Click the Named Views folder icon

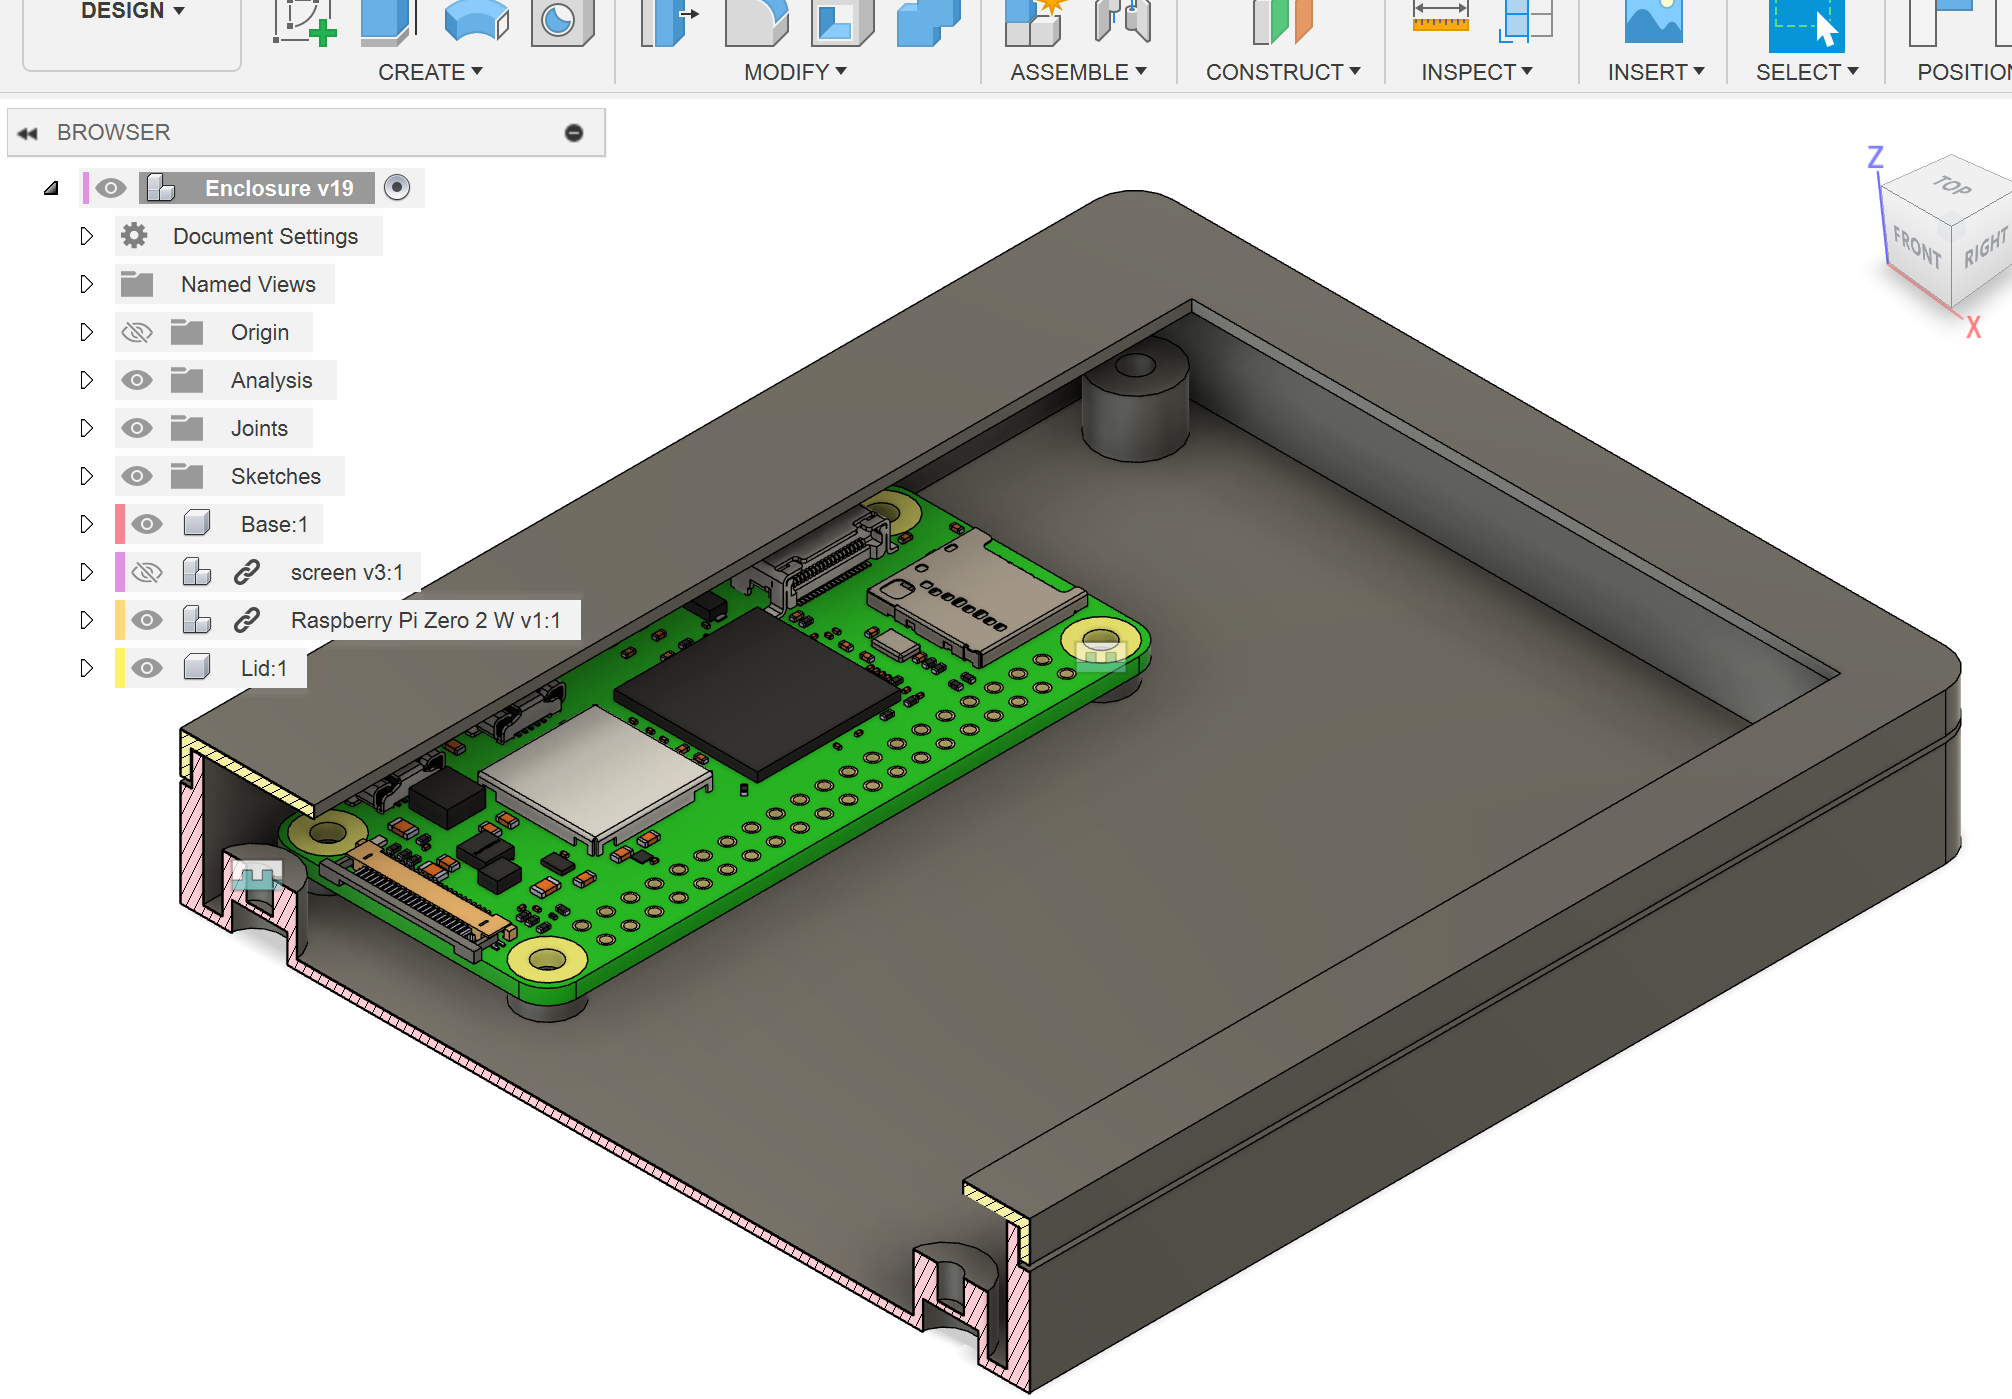point(137,285)
